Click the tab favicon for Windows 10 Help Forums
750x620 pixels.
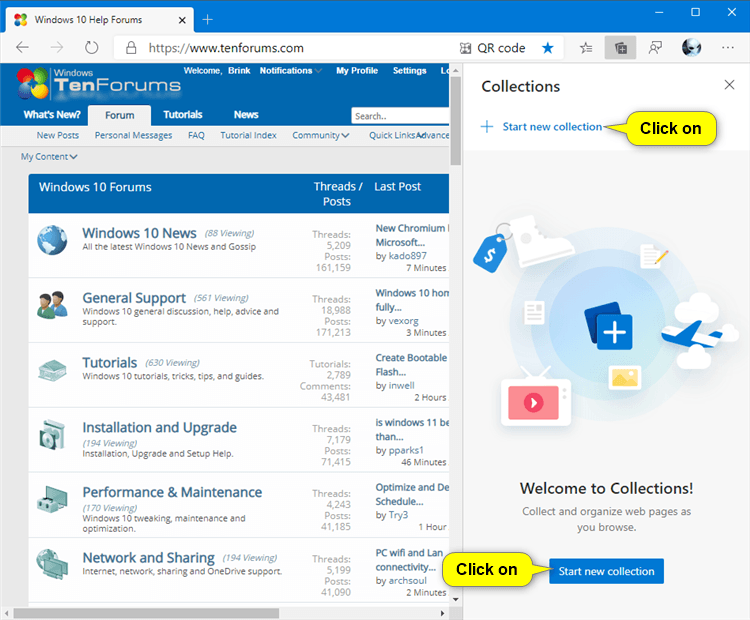pos(21,20)
